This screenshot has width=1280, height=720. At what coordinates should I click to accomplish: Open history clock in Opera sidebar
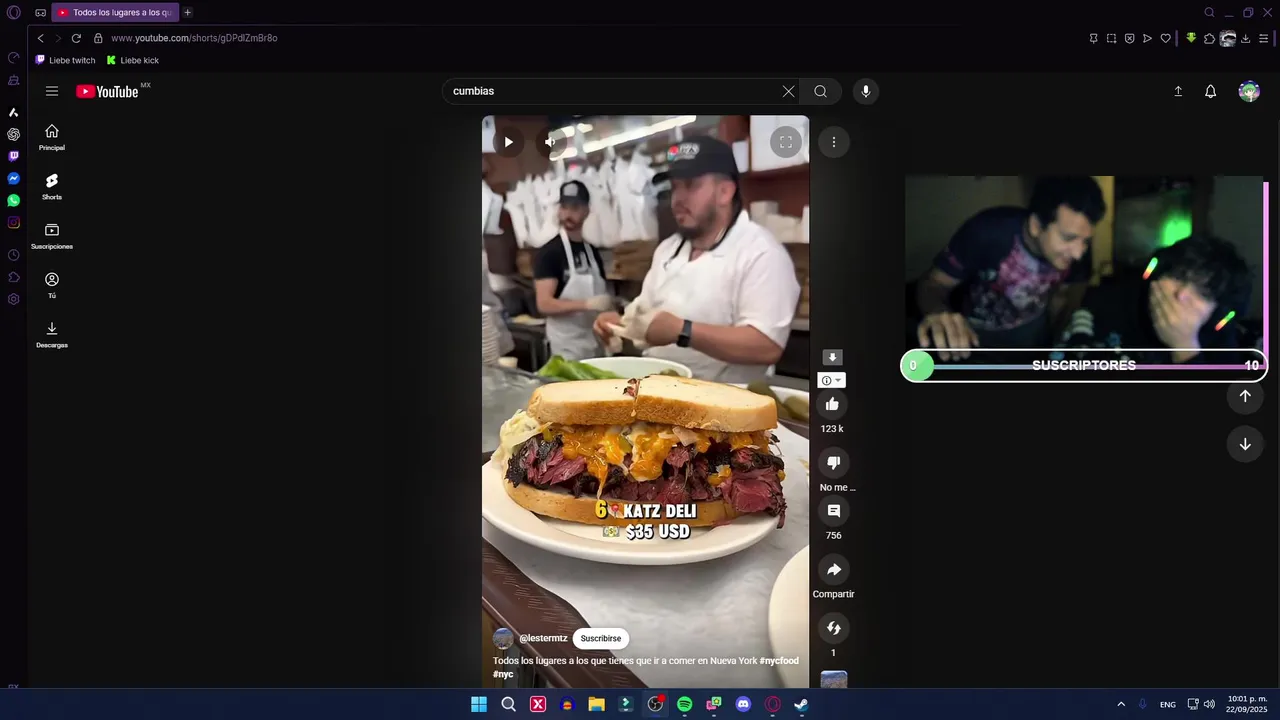point(13,255)
